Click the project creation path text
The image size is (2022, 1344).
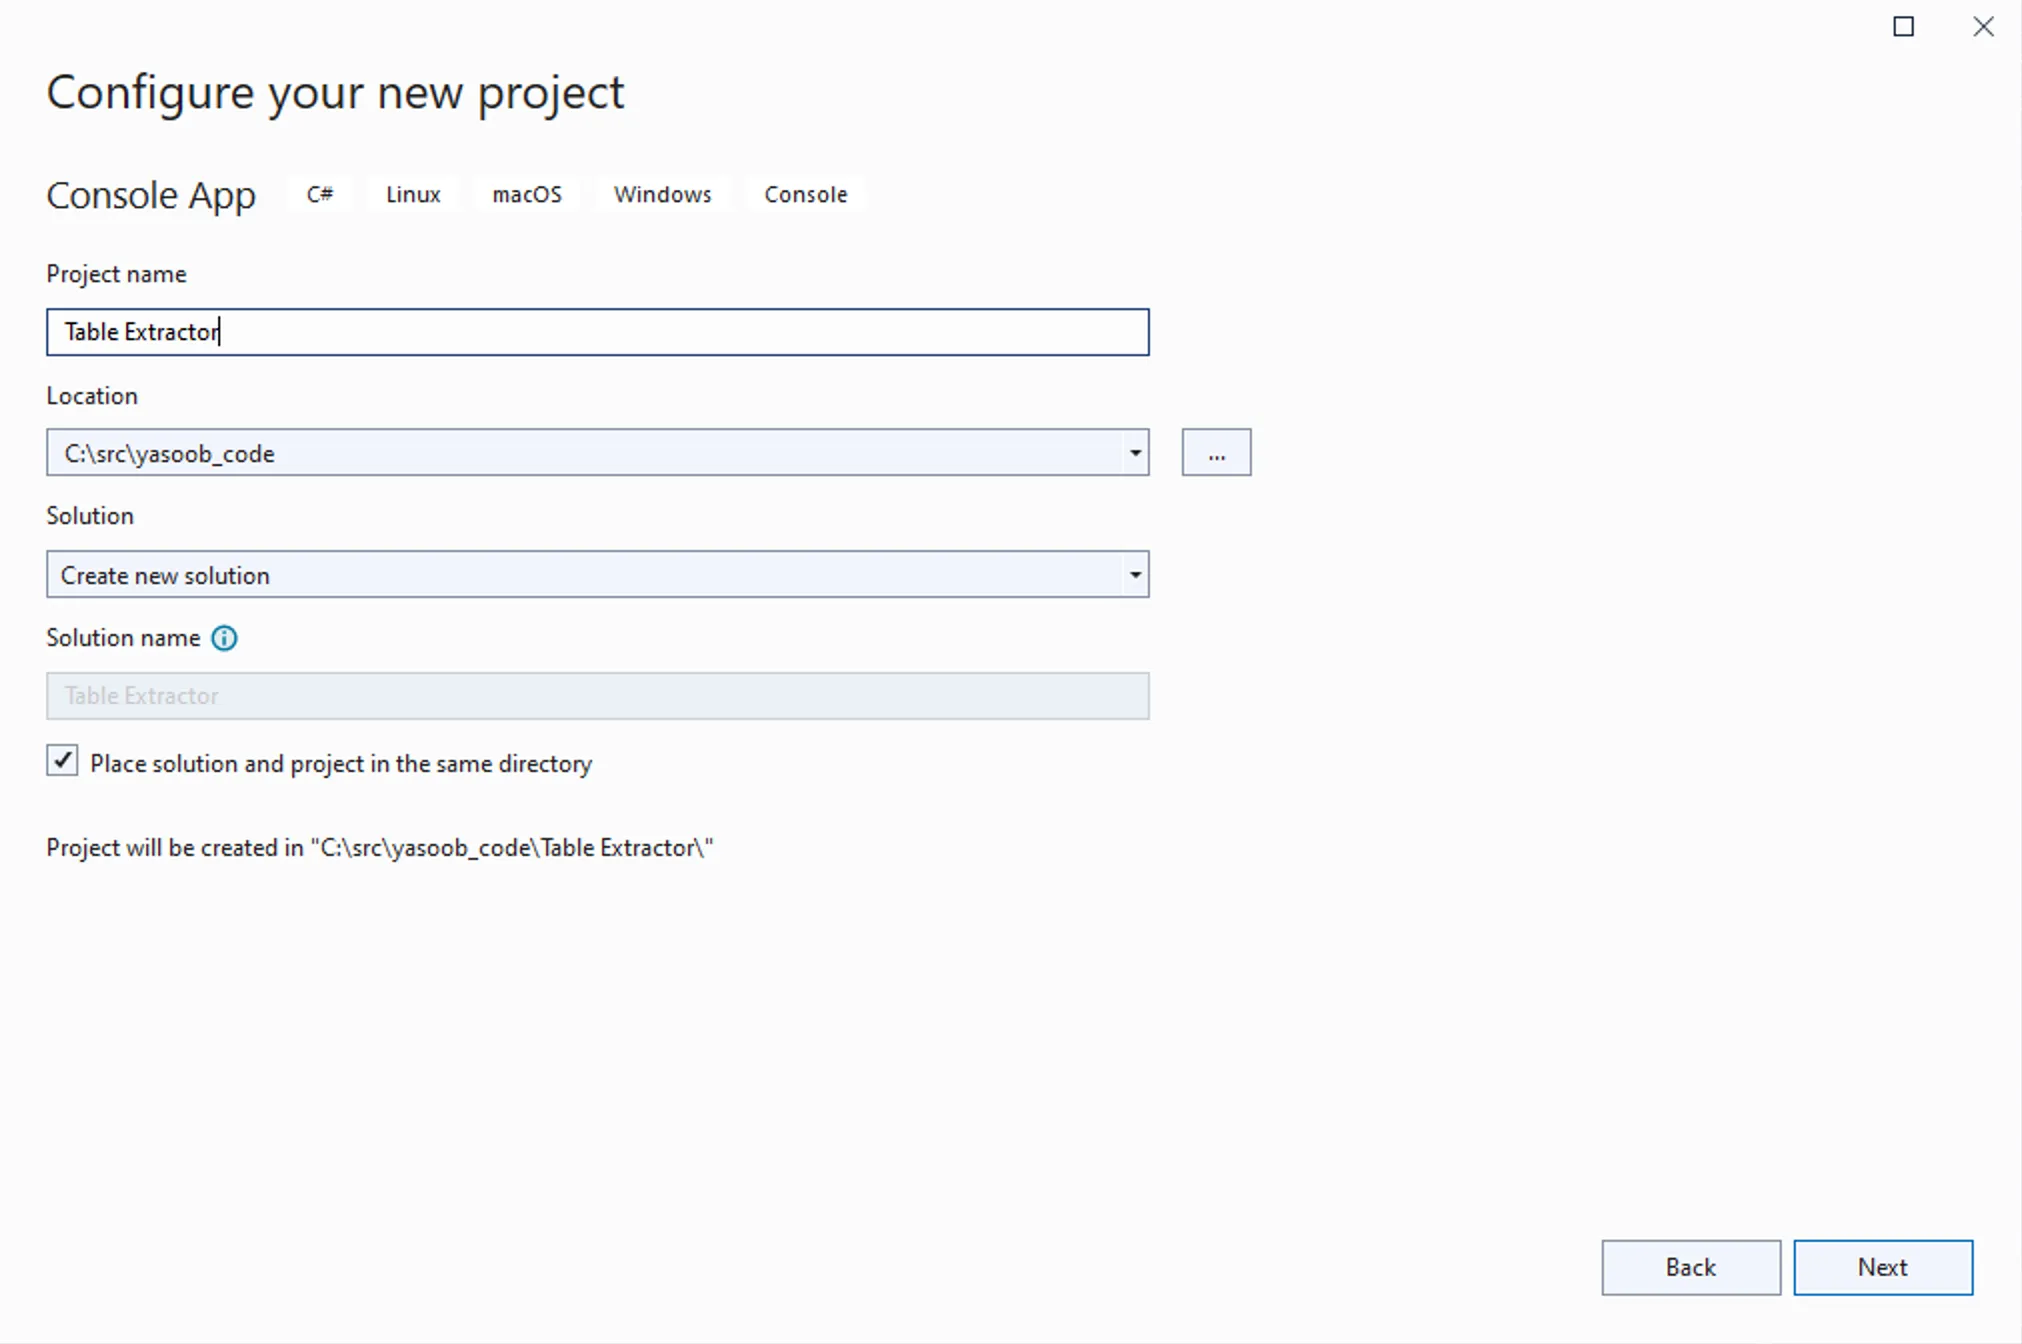click(378, 846)
